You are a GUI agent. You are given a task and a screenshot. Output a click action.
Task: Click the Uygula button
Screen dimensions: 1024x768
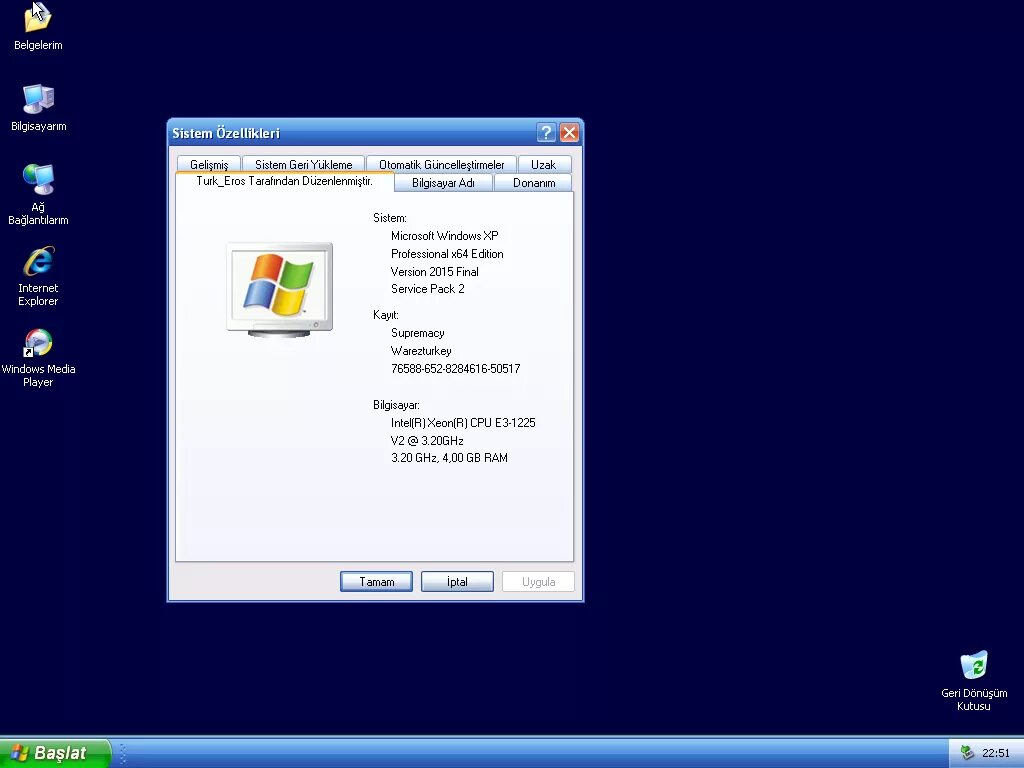[538, 581]
